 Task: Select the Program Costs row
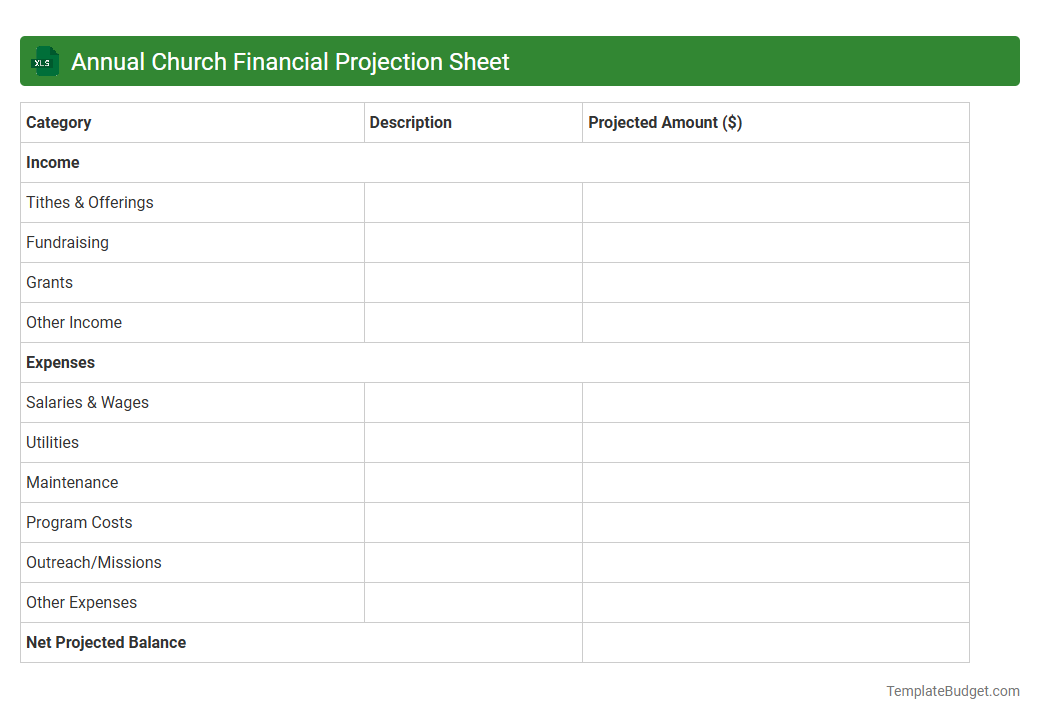click(x=79, y=522)
